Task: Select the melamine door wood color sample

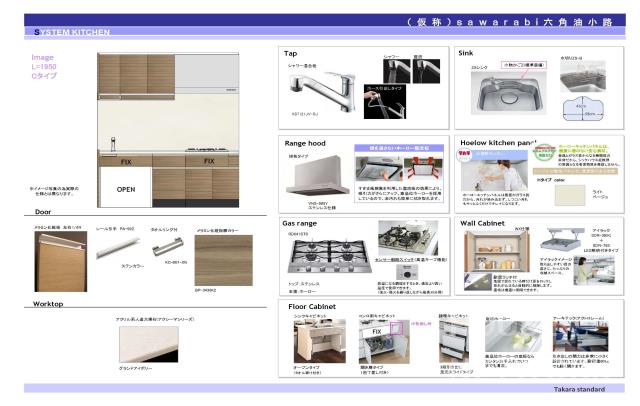Action: click(223, 259)
